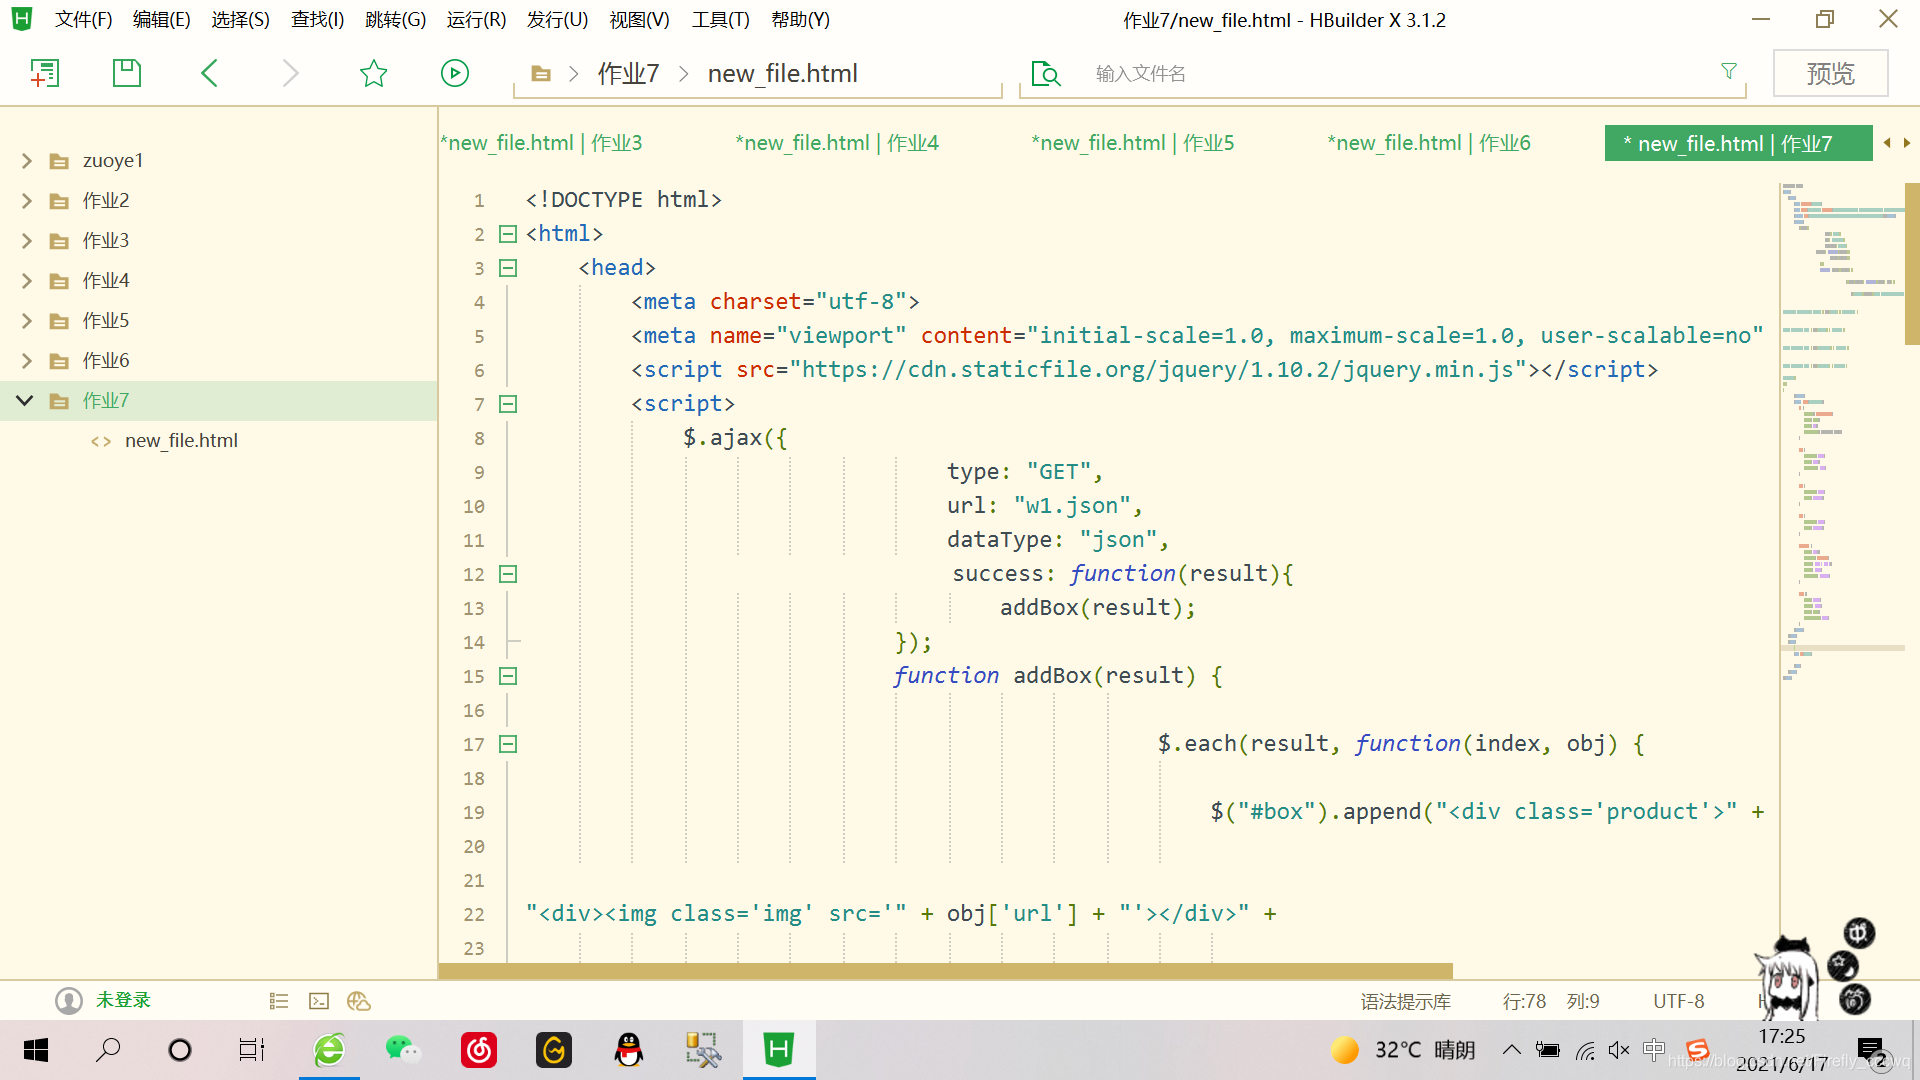The width and height of the screenshot is (1920, 1080).
Task: Switch to new_file.html 作业5 tab
Action: pos(1133,143)
